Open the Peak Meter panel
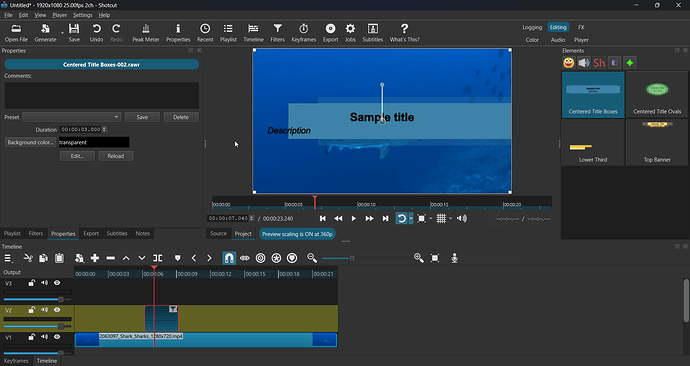Viewport: 690px width, 366px height. [x=146, y=33]
